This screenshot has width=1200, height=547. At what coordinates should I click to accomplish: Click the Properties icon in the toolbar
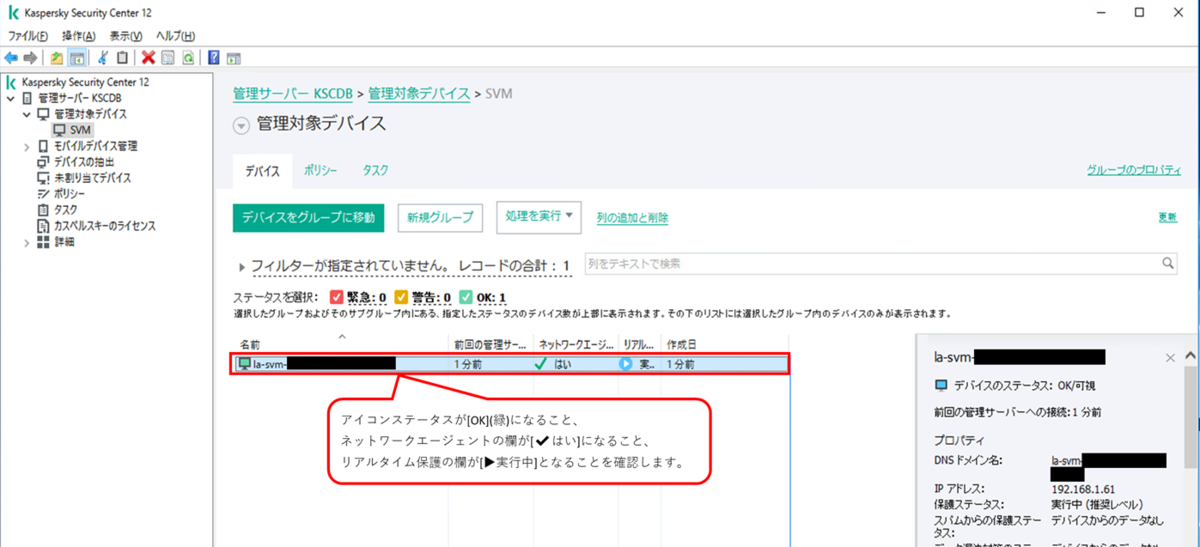coord(167,57)
